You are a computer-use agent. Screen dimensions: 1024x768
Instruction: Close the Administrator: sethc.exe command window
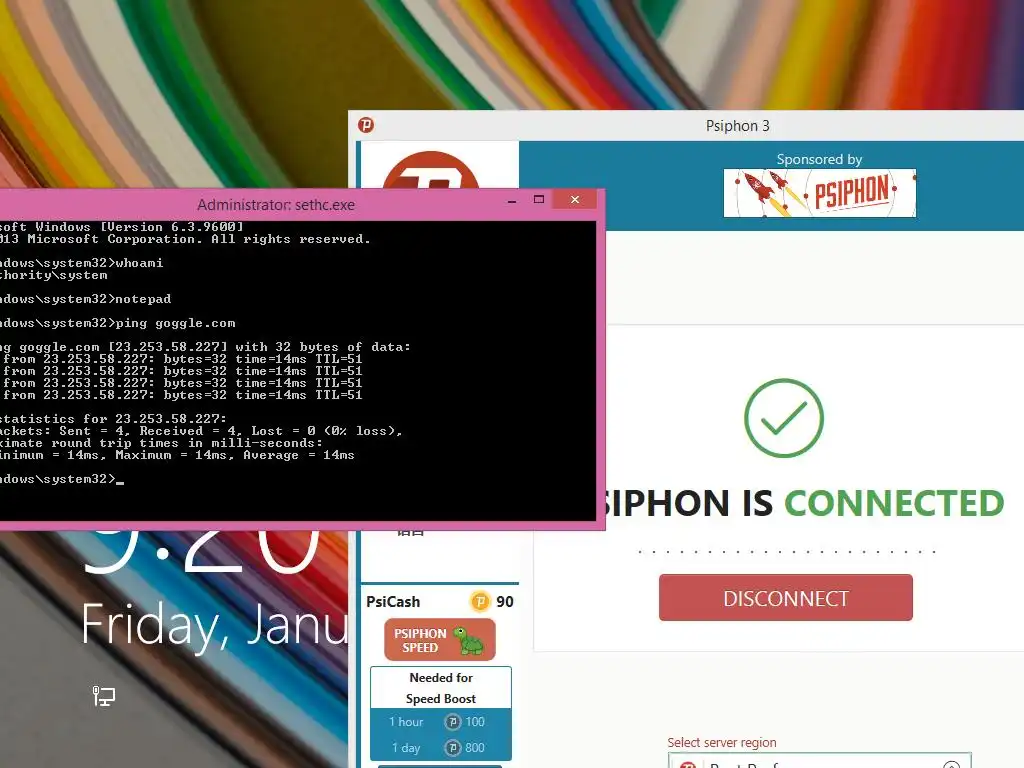pyautogui.click(x=575, y=200)
